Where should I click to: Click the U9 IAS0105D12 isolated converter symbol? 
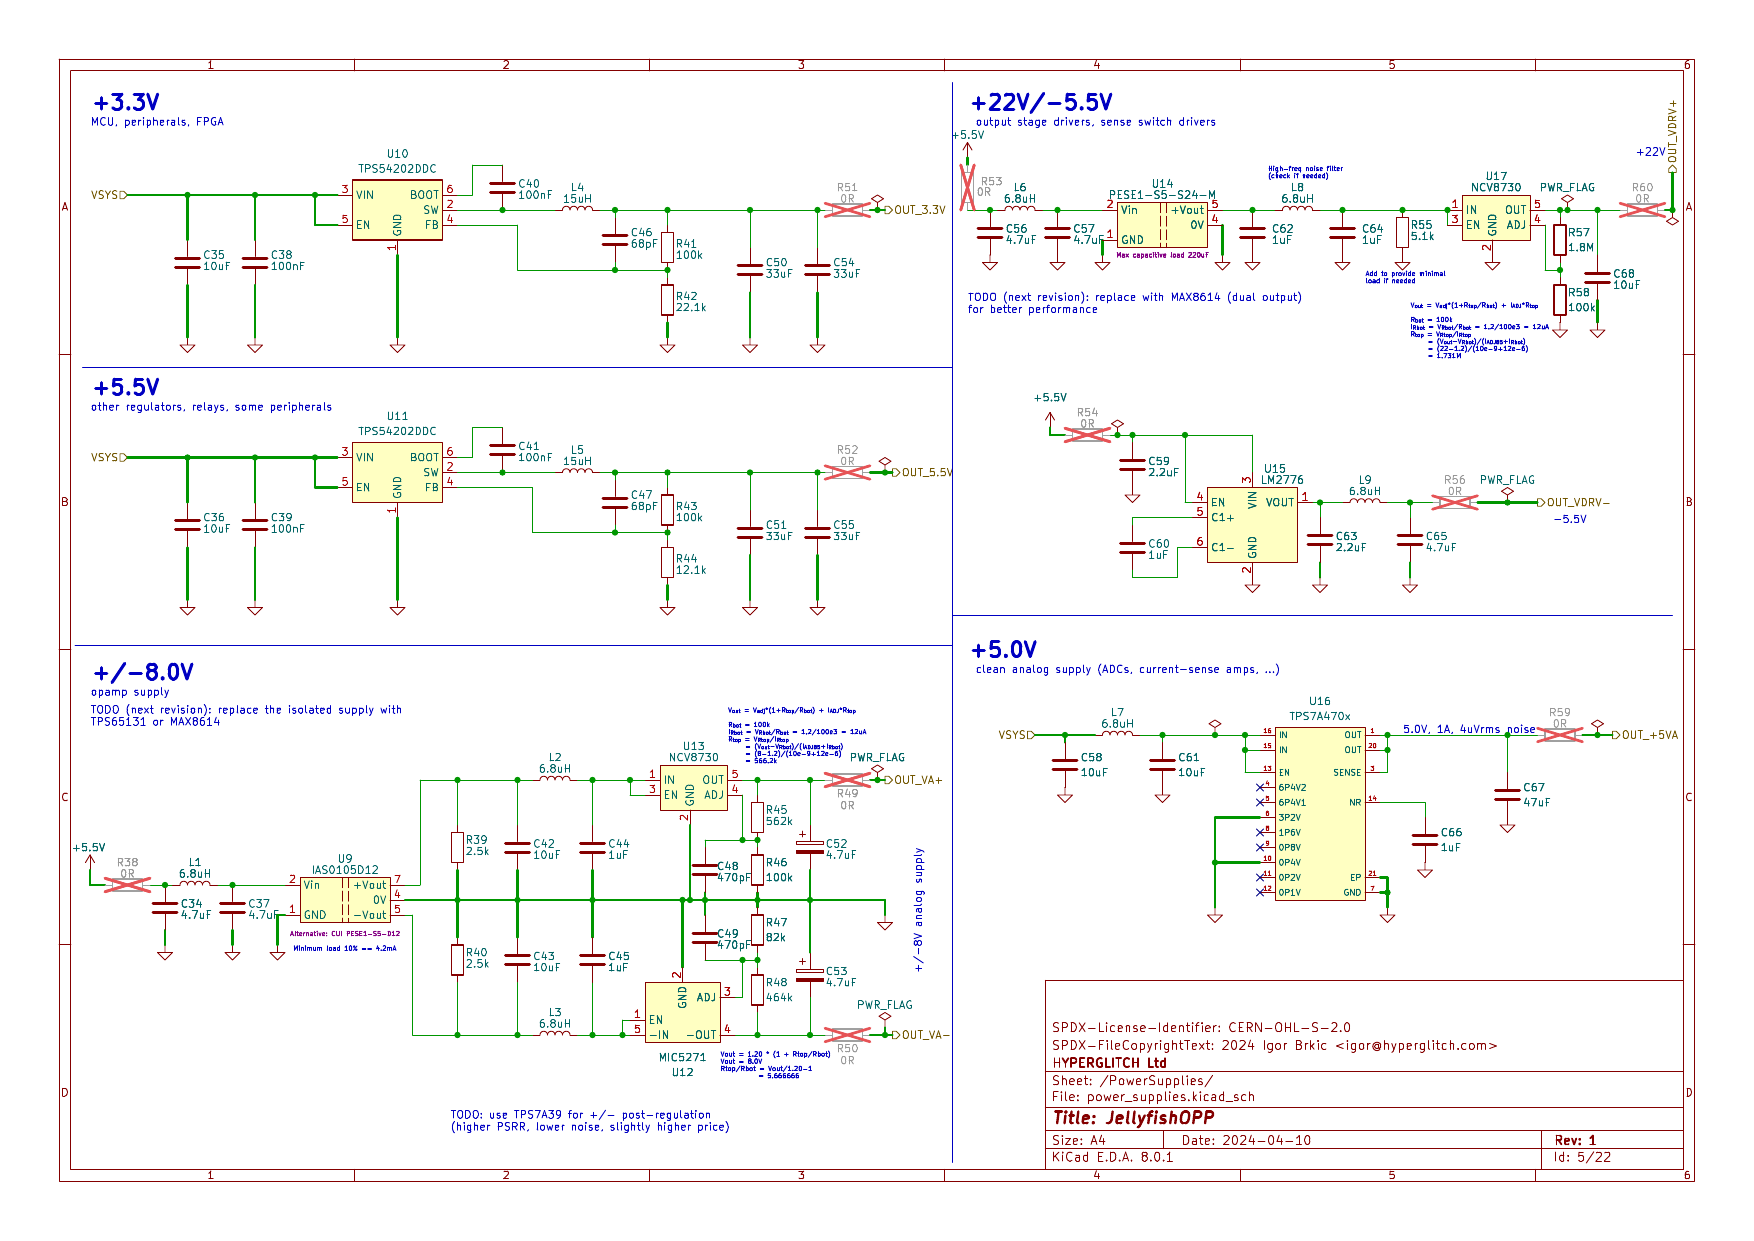click(345, 899)
